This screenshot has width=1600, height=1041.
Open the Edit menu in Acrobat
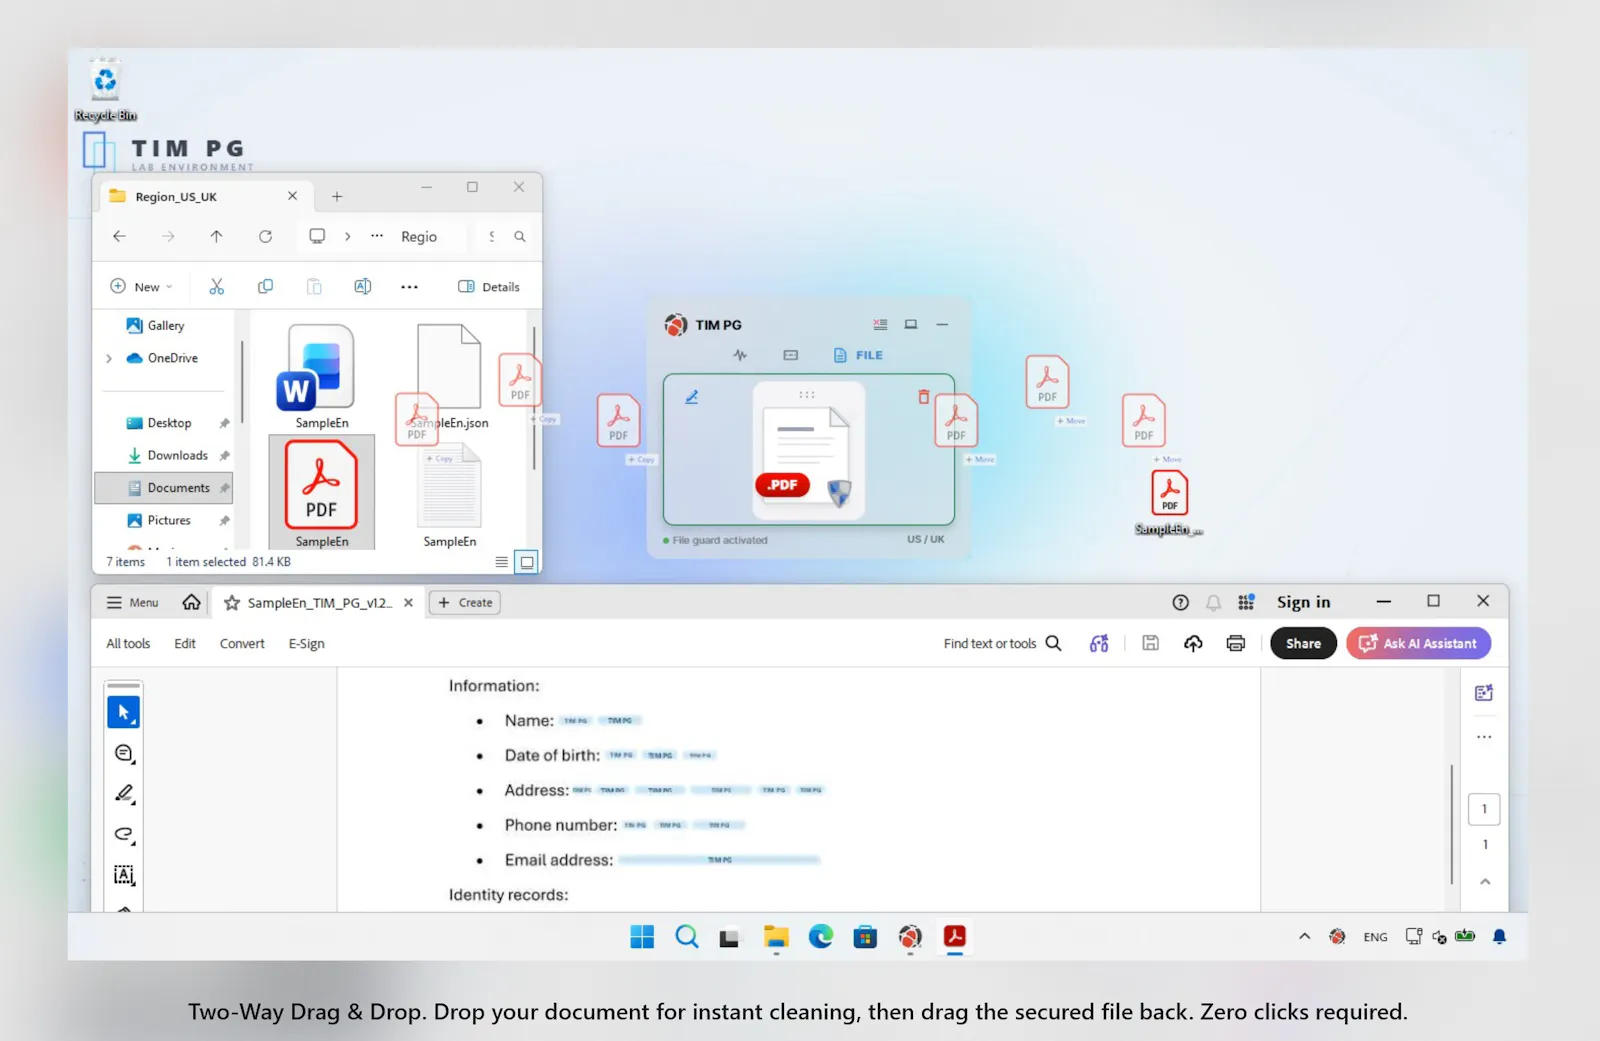click(185, 644)
